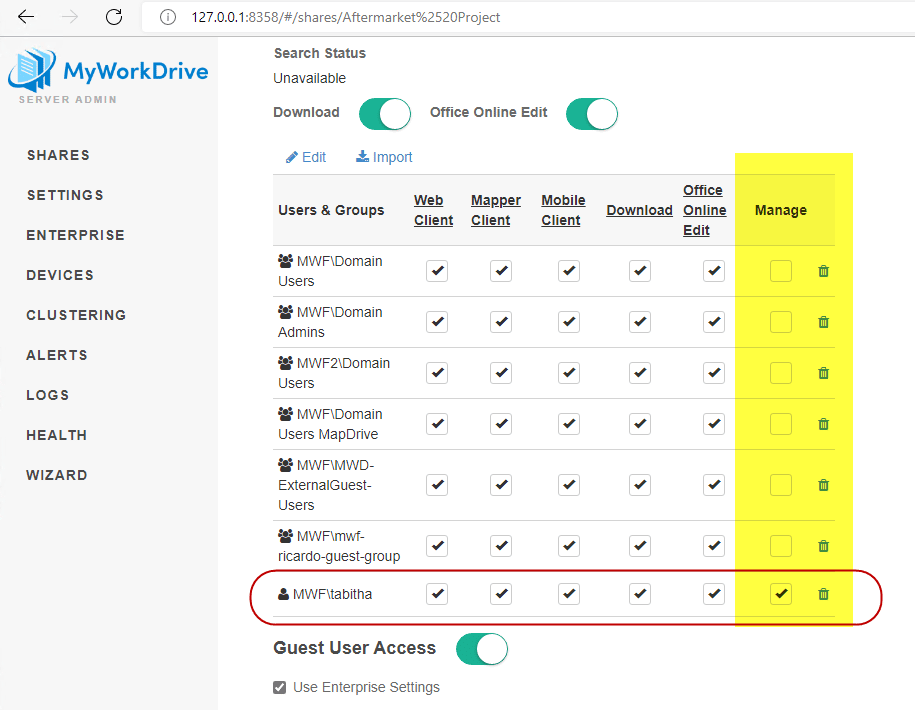The width and height of the screenshot is (915, 710).
Task: Go to the ENTERPRISE section
Action: pos(75,235)
